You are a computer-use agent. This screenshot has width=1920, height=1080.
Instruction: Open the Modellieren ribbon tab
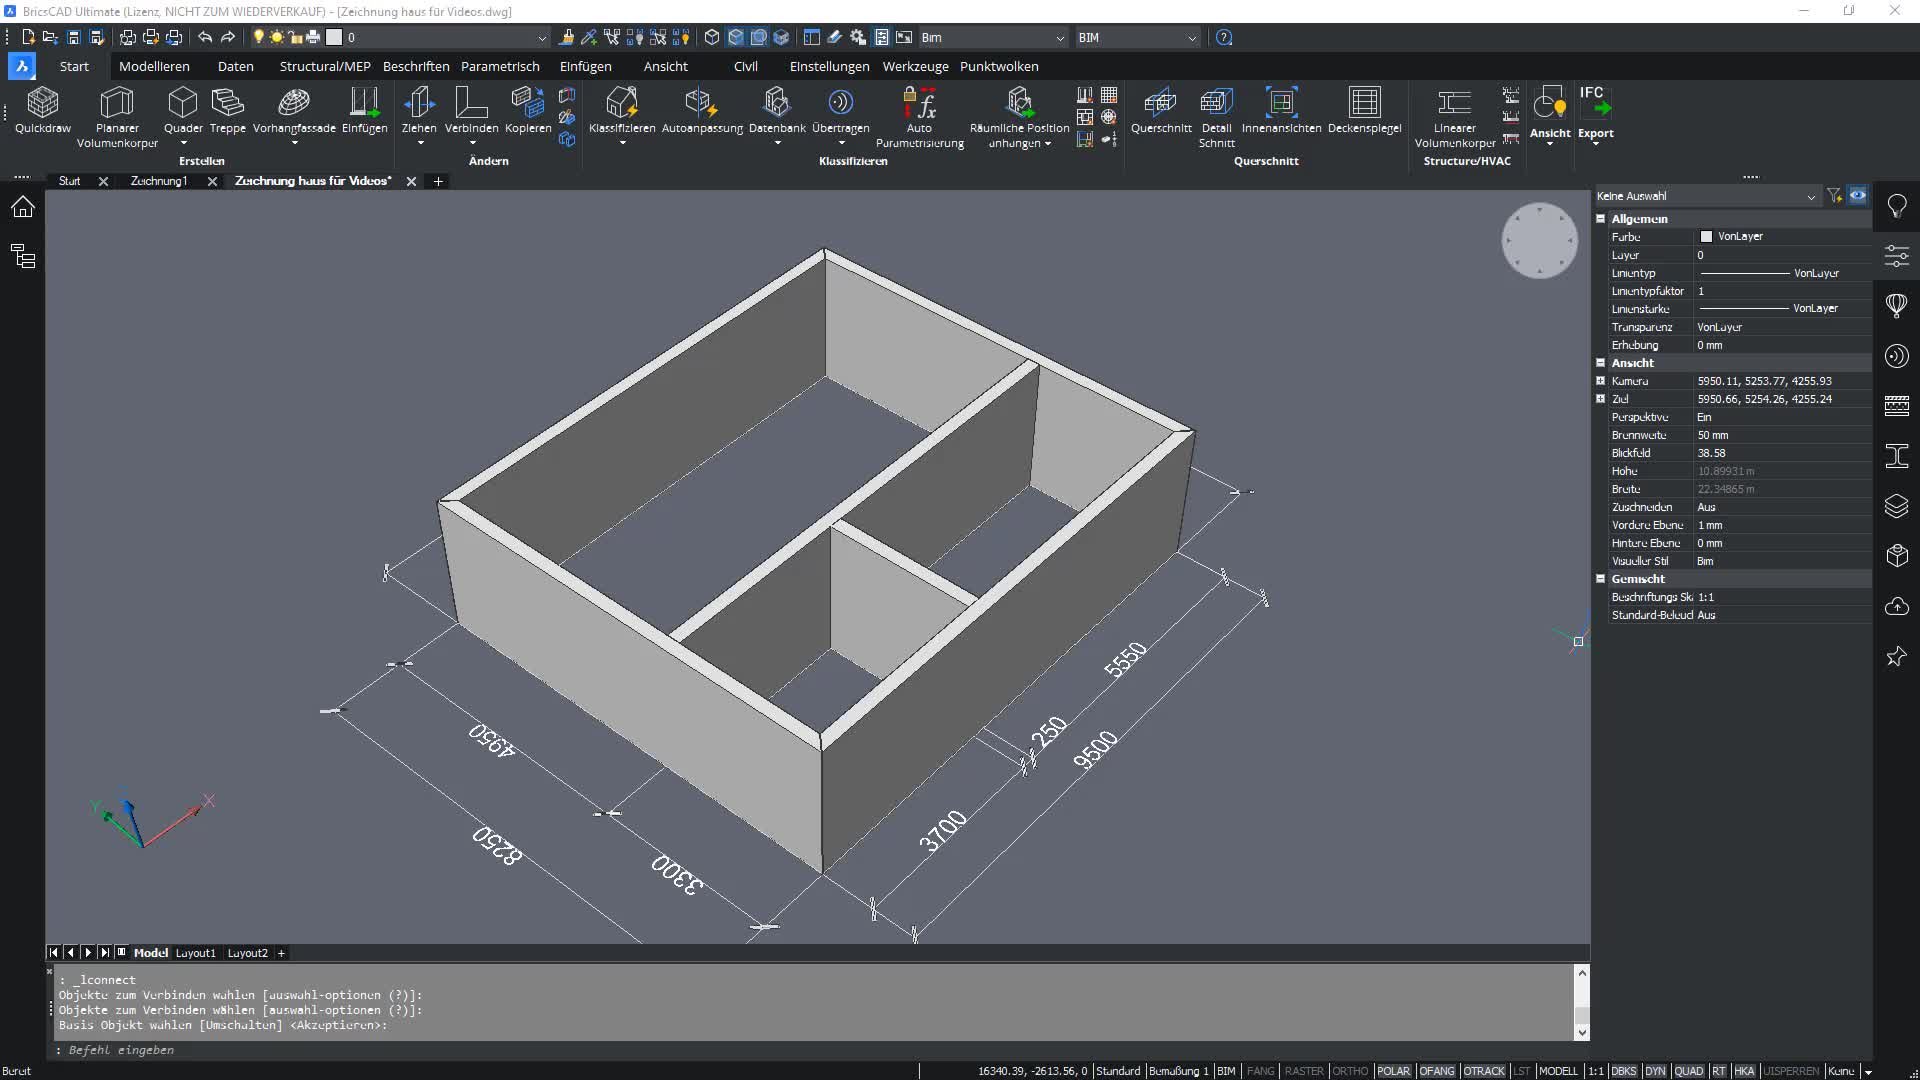[154, 67]
